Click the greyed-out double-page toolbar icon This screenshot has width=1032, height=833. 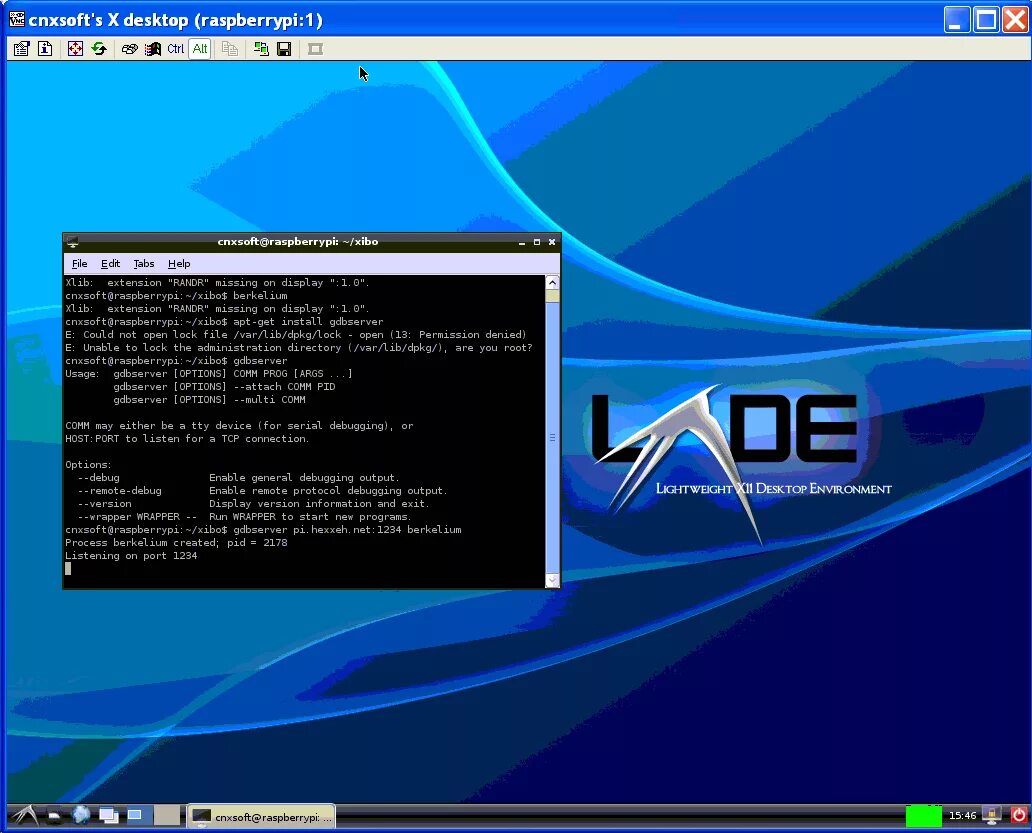pyautogui.click(x=230, y=49)
